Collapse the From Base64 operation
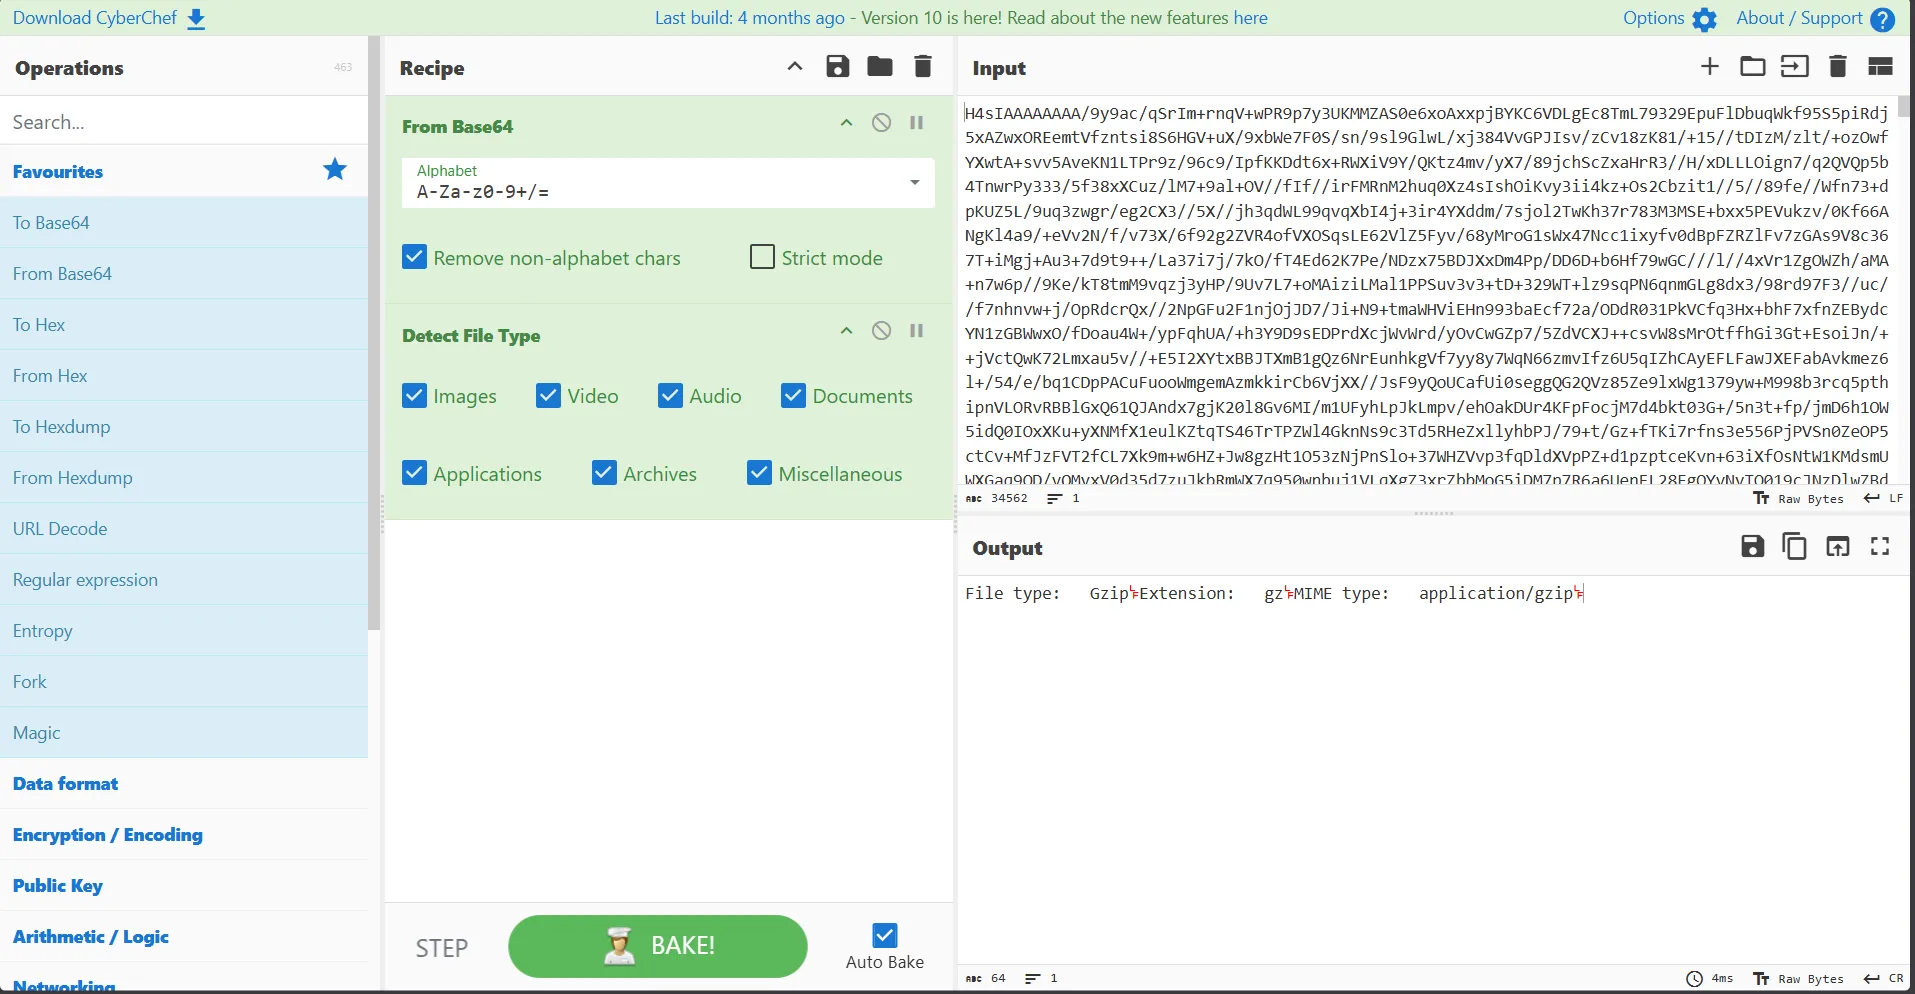Screen dimensions: 1915x994 845,123
